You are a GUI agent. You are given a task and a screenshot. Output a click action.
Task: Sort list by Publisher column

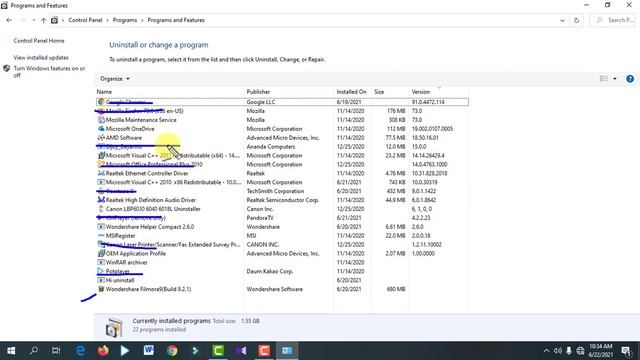click(x=258, y=92)
